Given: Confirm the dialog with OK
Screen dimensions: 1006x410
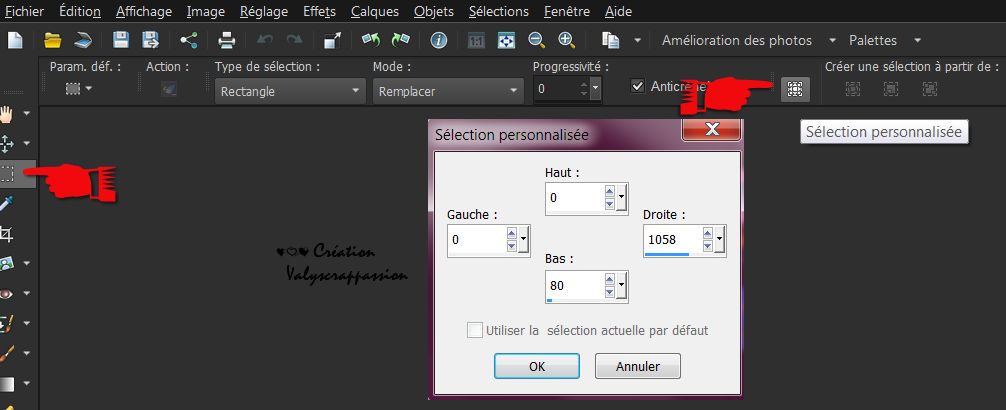Looking at the screenshot, I should pyautogui.click(x=536, y=366).
